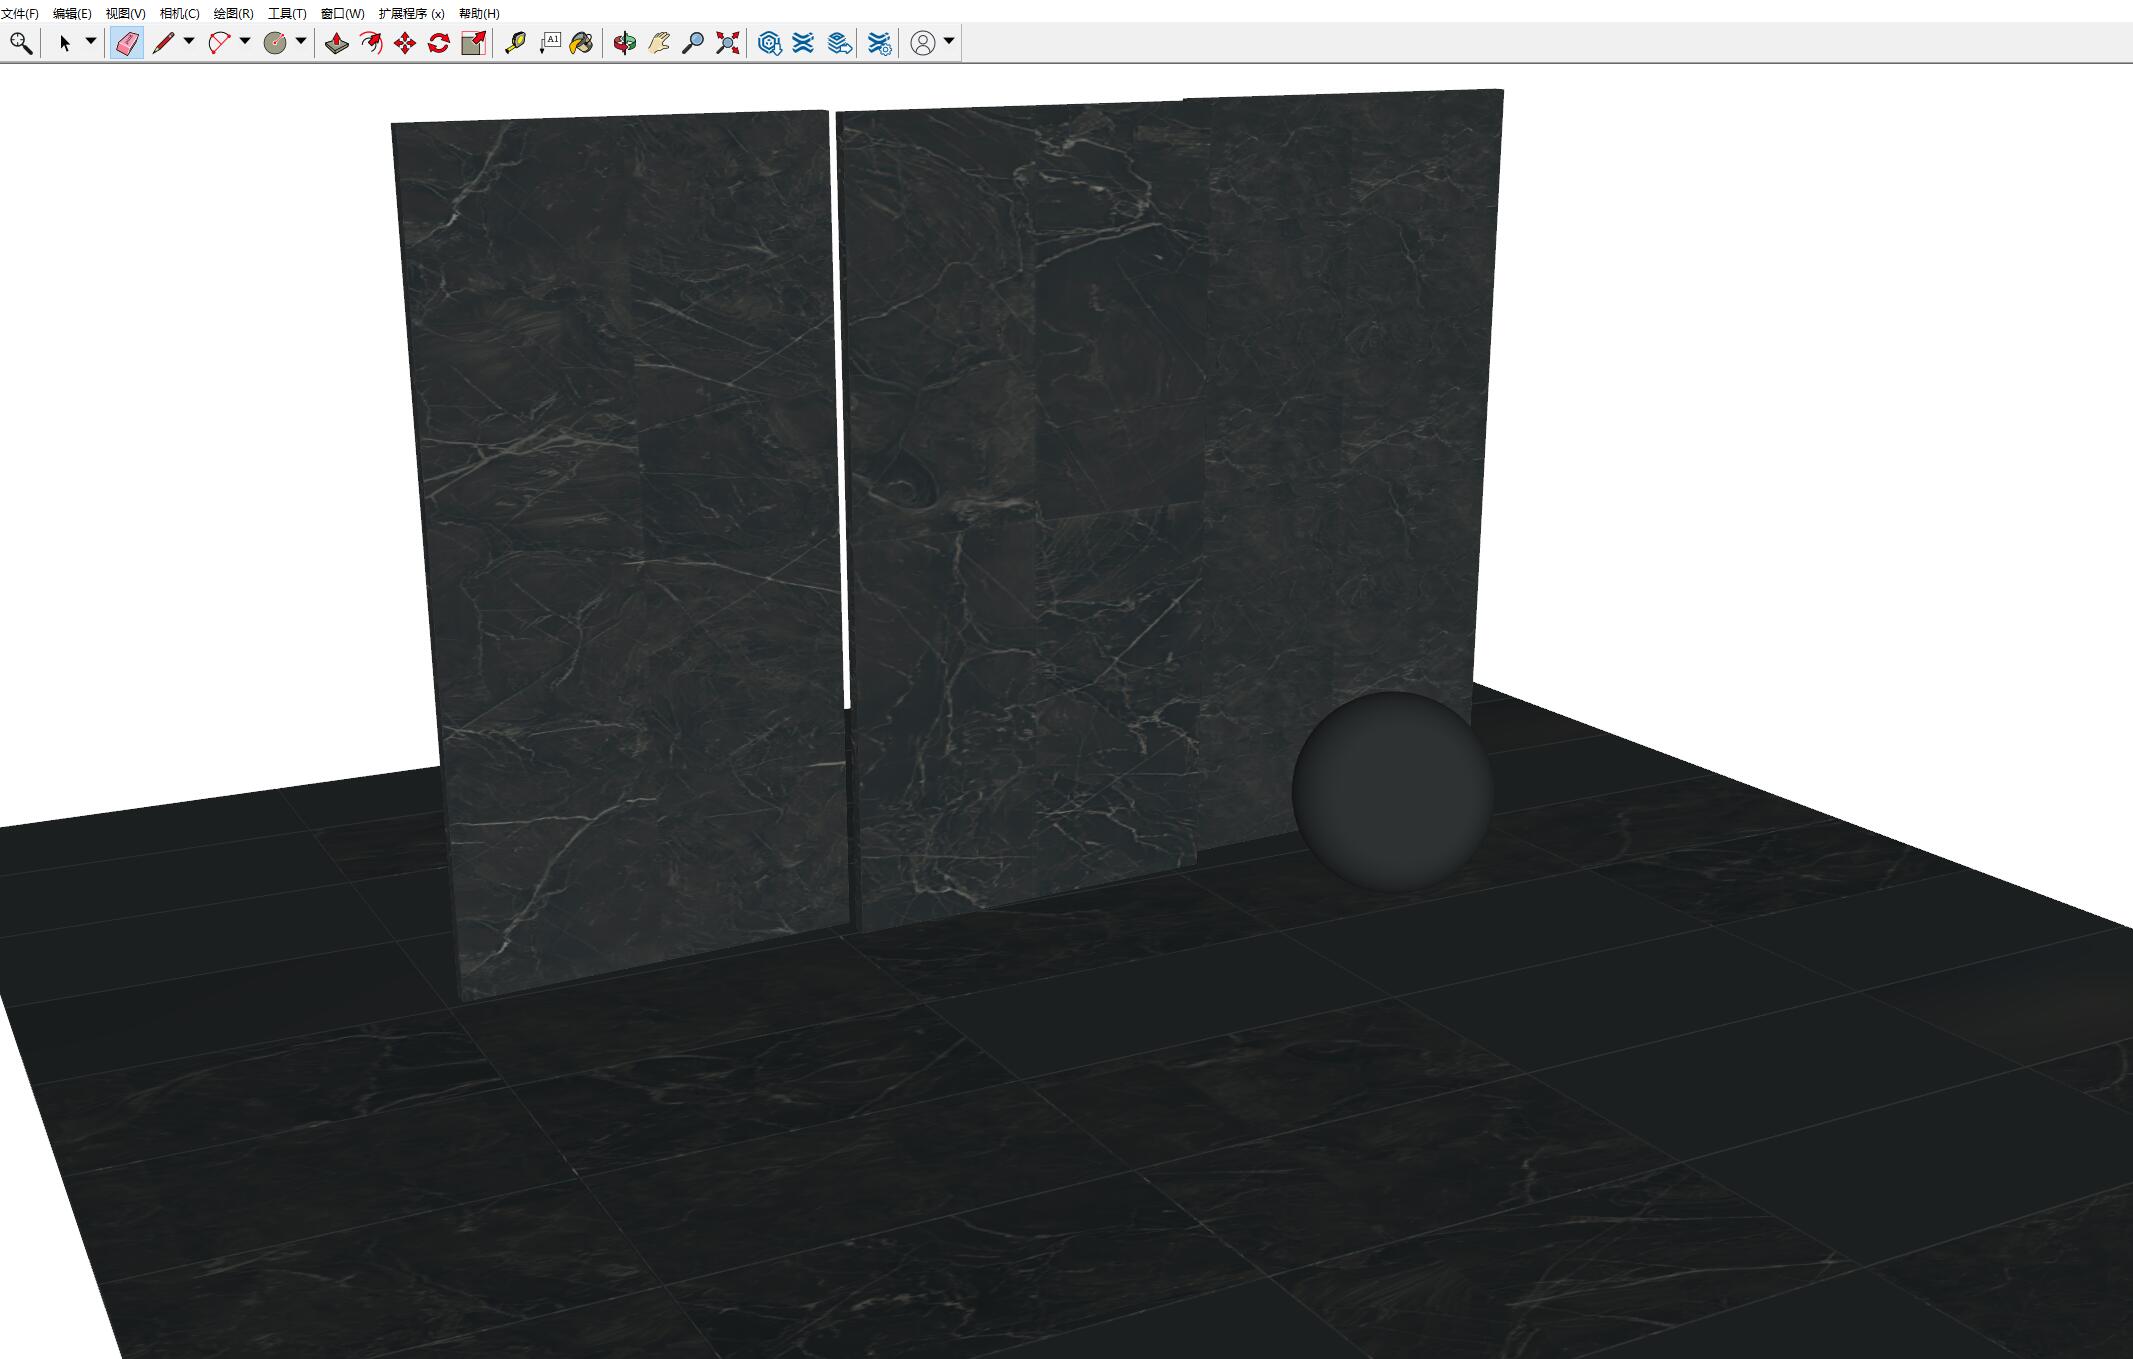Image resolution: width=2133 pixels, height=1359 pixels.
Task: Open the Arc tool dropdown arrow
Action: tap(245, 42)
